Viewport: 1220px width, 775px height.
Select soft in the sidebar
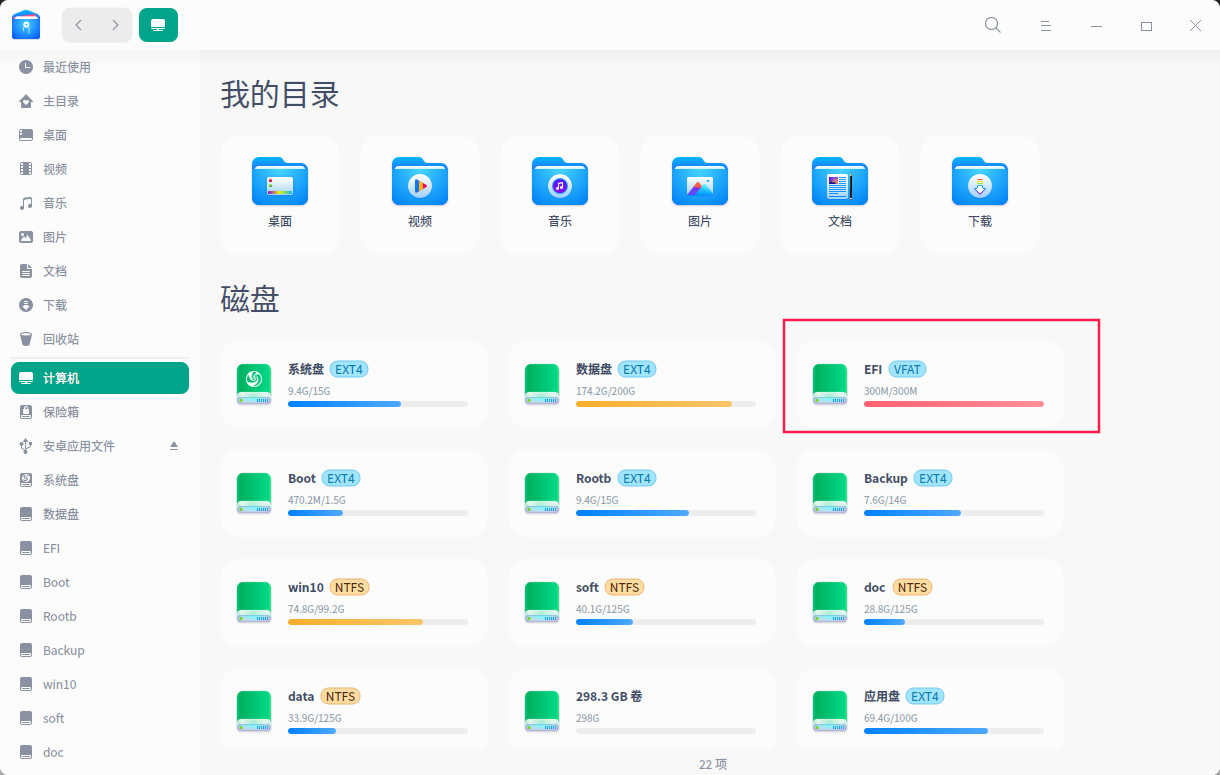[100, 718]
